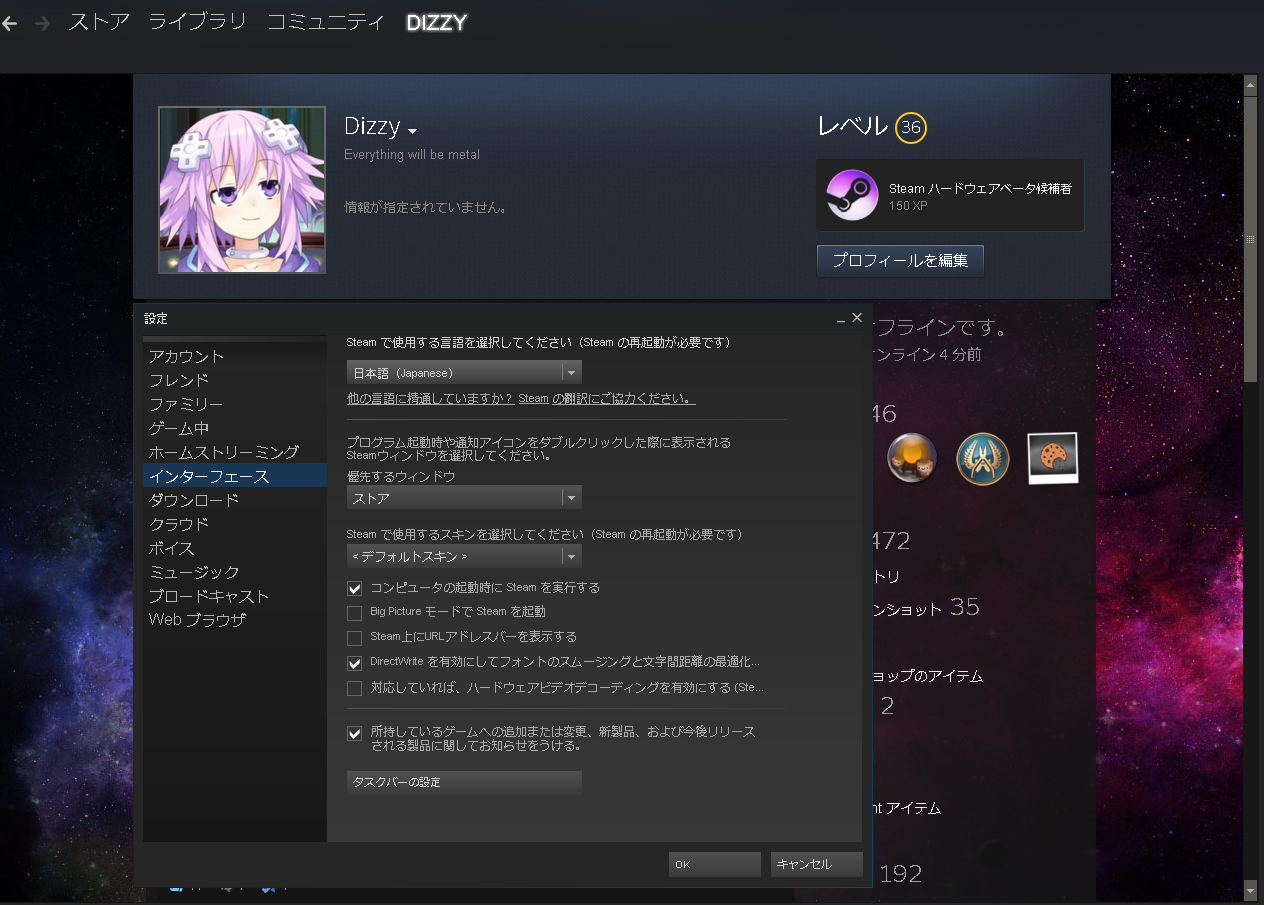Click the ョップのアイテム label

coord(928,676)
